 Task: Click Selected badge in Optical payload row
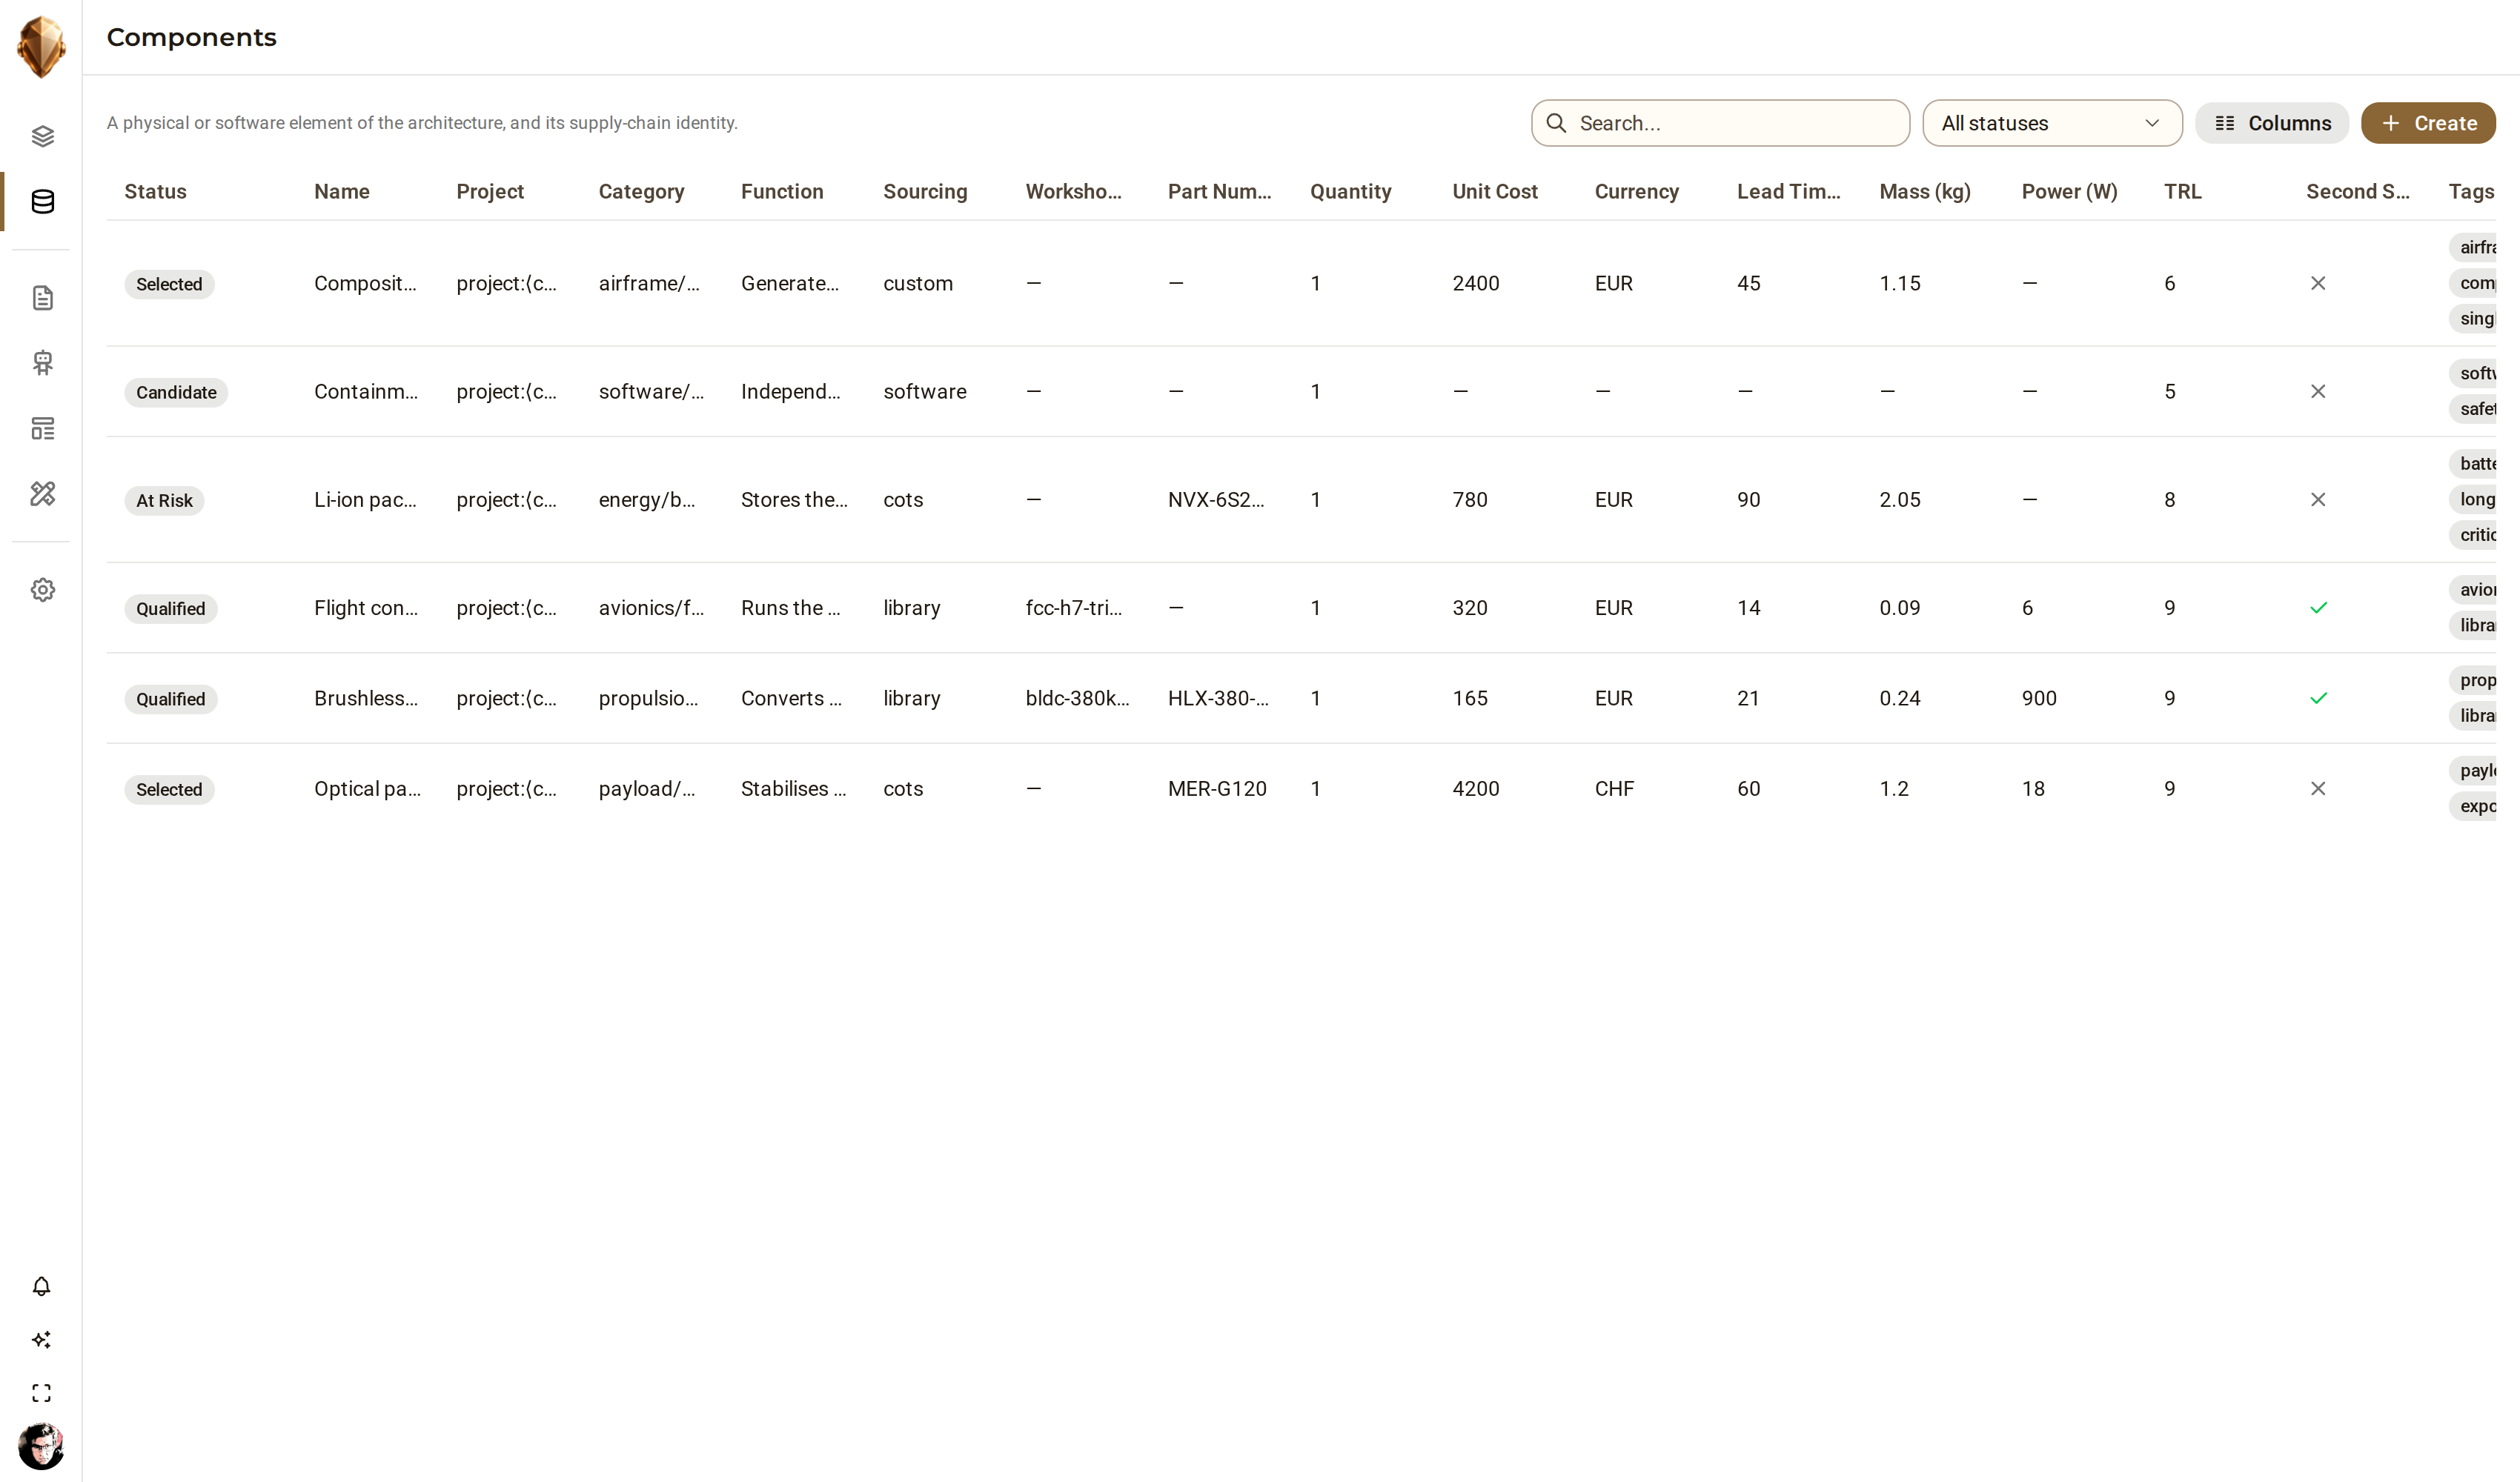(169, 789)
